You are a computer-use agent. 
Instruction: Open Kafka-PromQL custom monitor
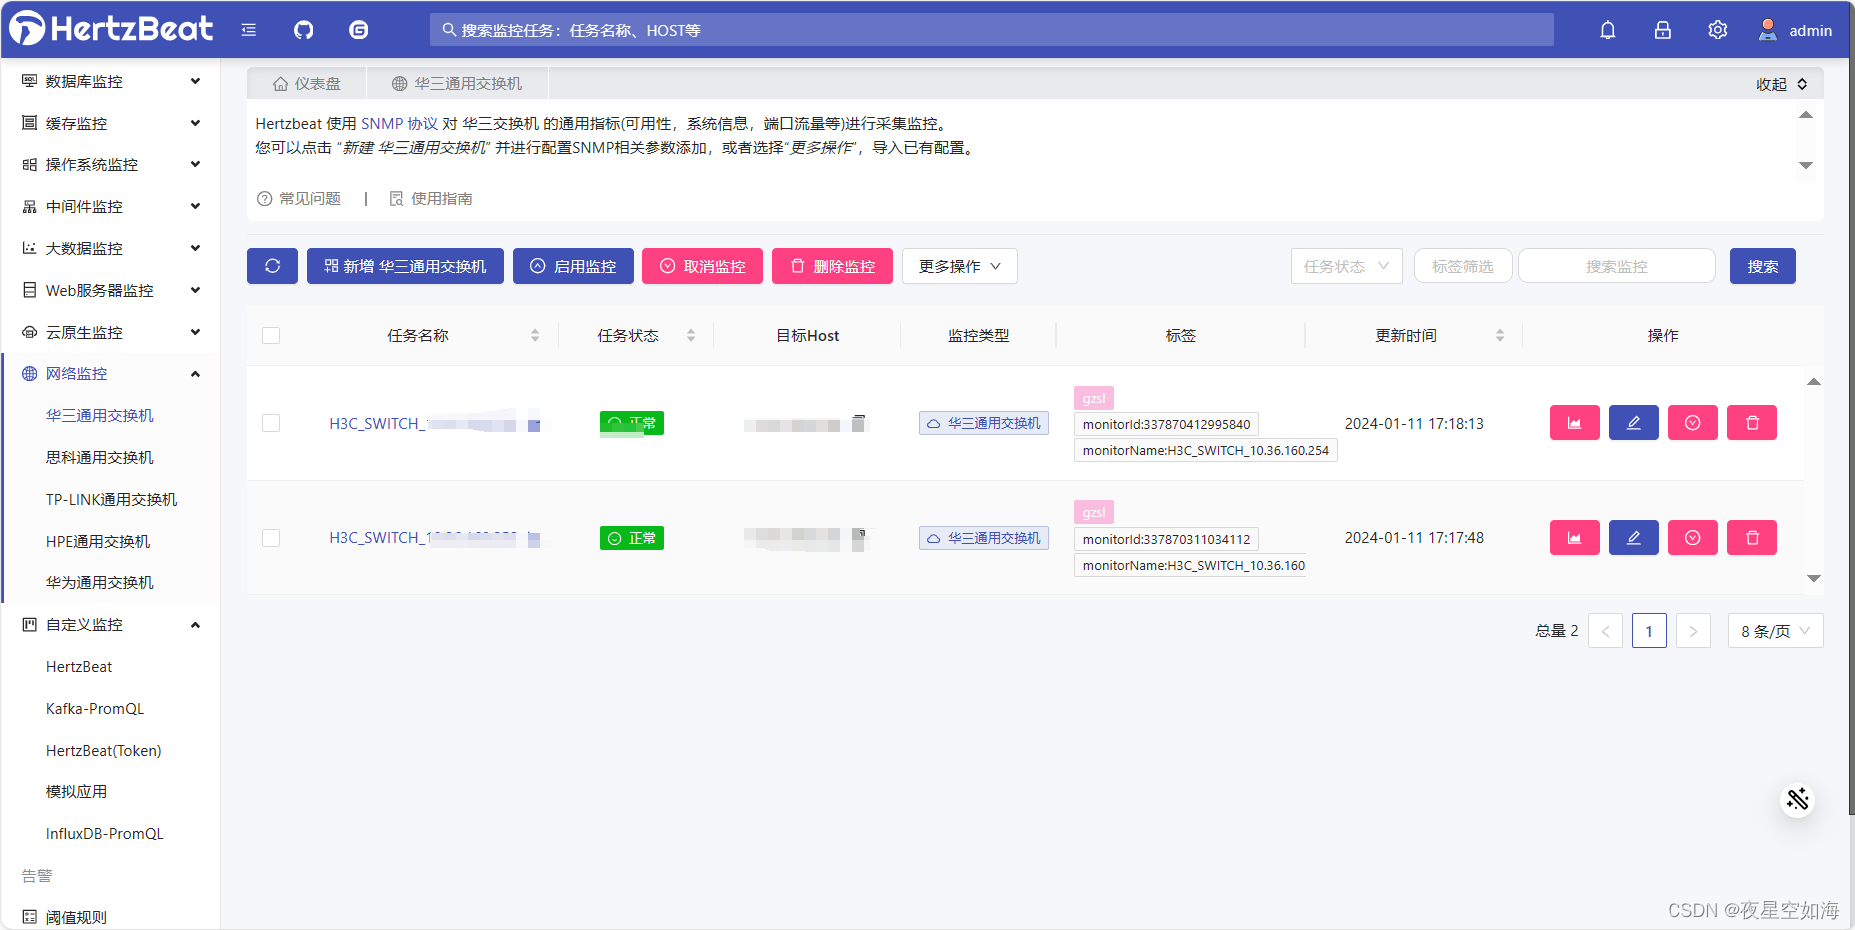[x=95, y=708]
